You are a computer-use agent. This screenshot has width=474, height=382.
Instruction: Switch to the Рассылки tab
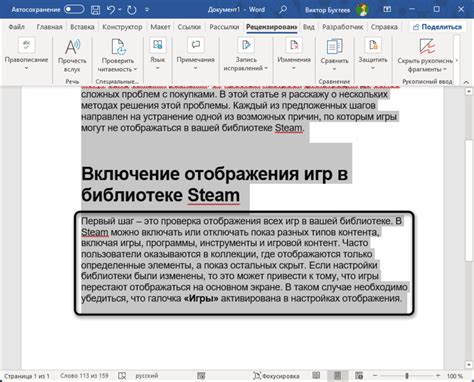pos(224,27)
